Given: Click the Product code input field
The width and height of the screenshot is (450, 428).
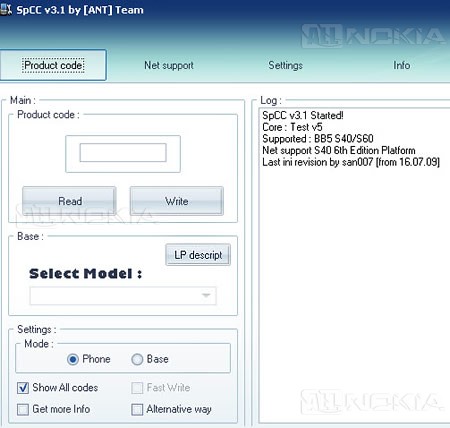Looking at the screenshot, I should coord(123,153).
